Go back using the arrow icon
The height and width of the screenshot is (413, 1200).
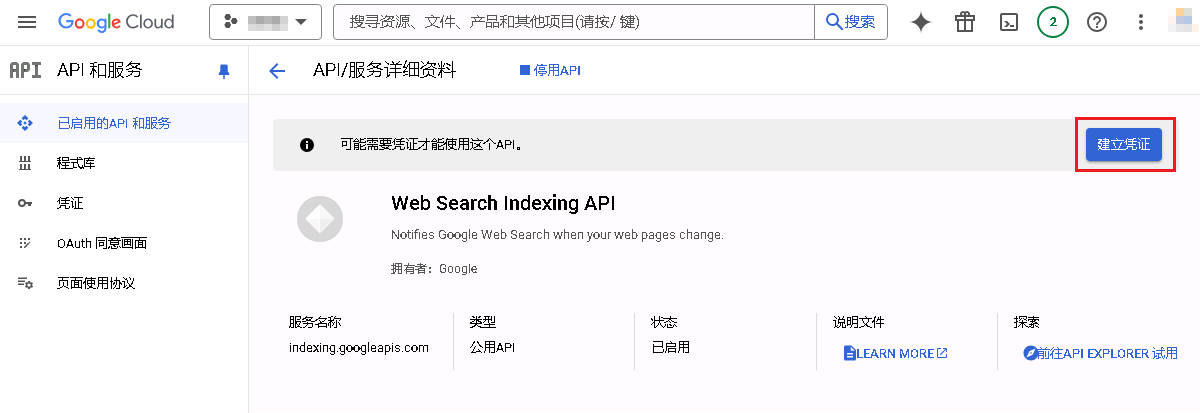[277, 71]
